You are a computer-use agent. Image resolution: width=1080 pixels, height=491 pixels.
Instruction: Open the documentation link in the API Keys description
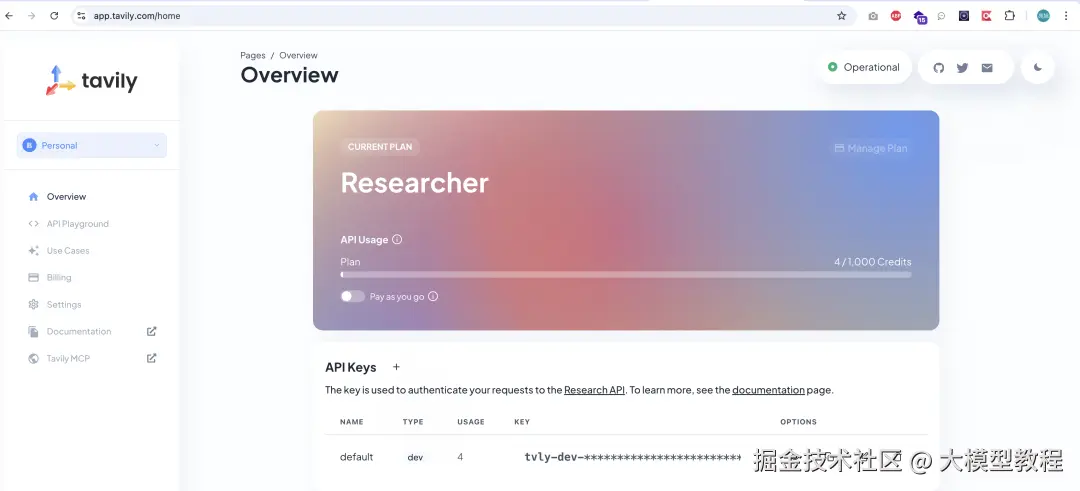coord(768,390)
